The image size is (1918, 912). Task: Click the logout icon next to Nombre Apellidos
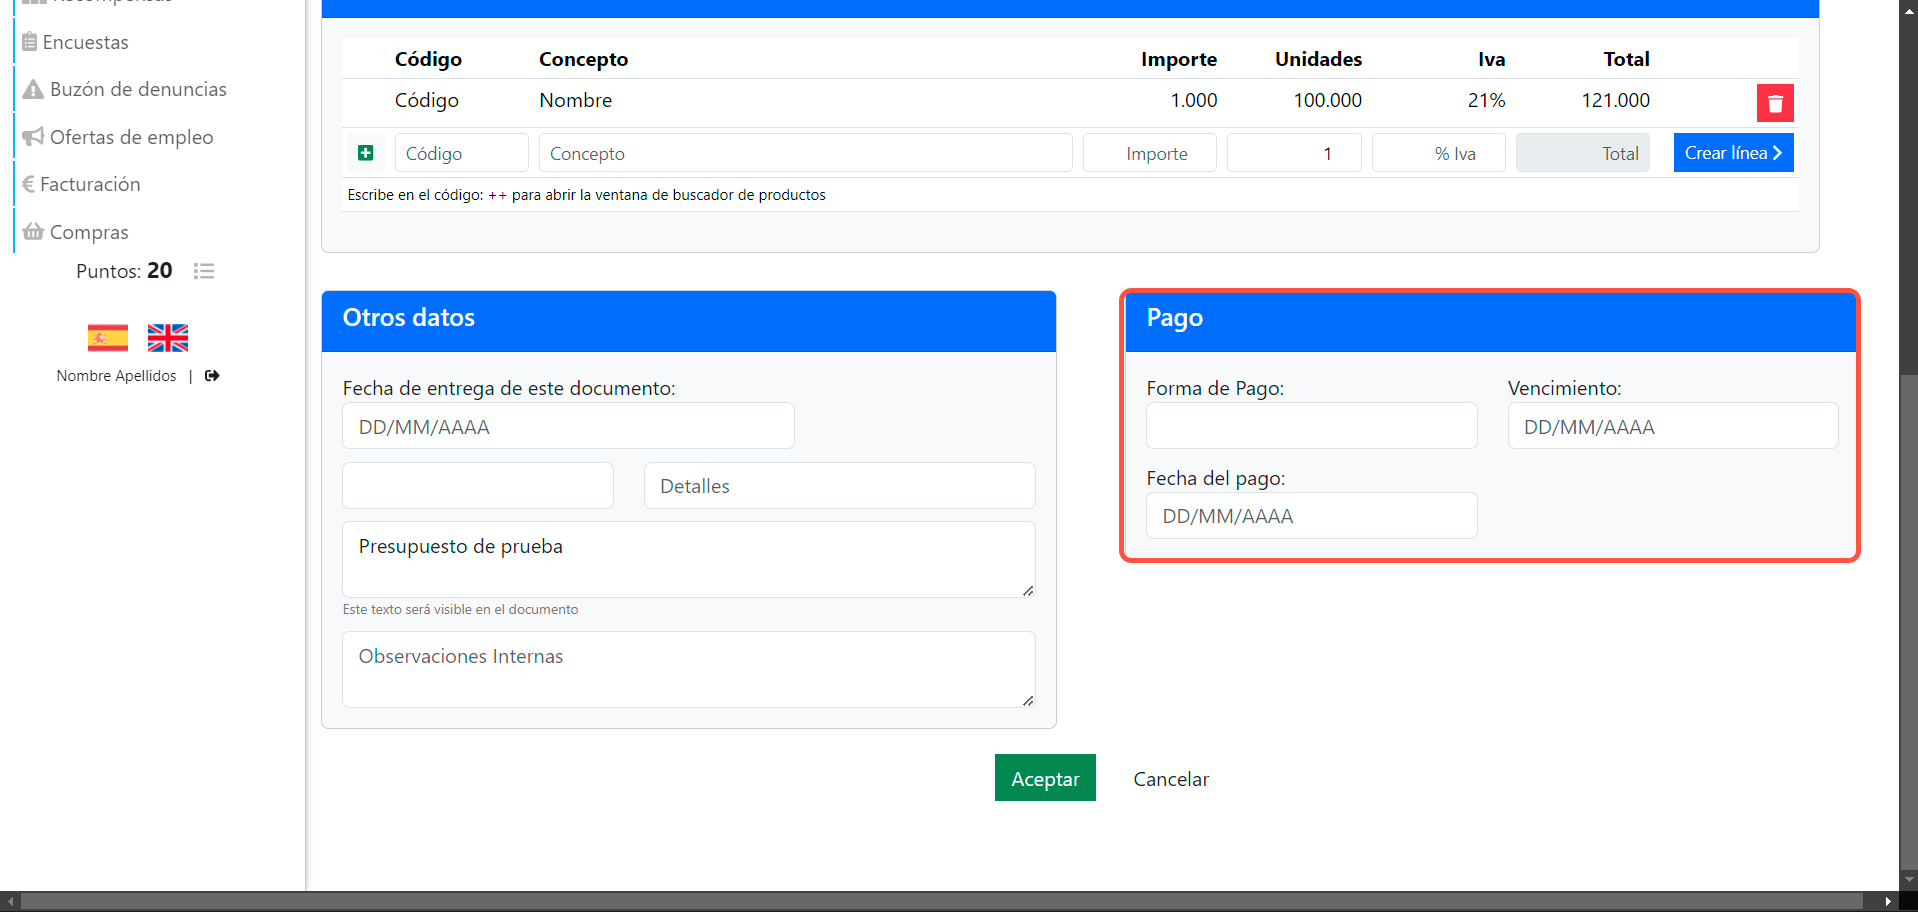tap(212, 376)
